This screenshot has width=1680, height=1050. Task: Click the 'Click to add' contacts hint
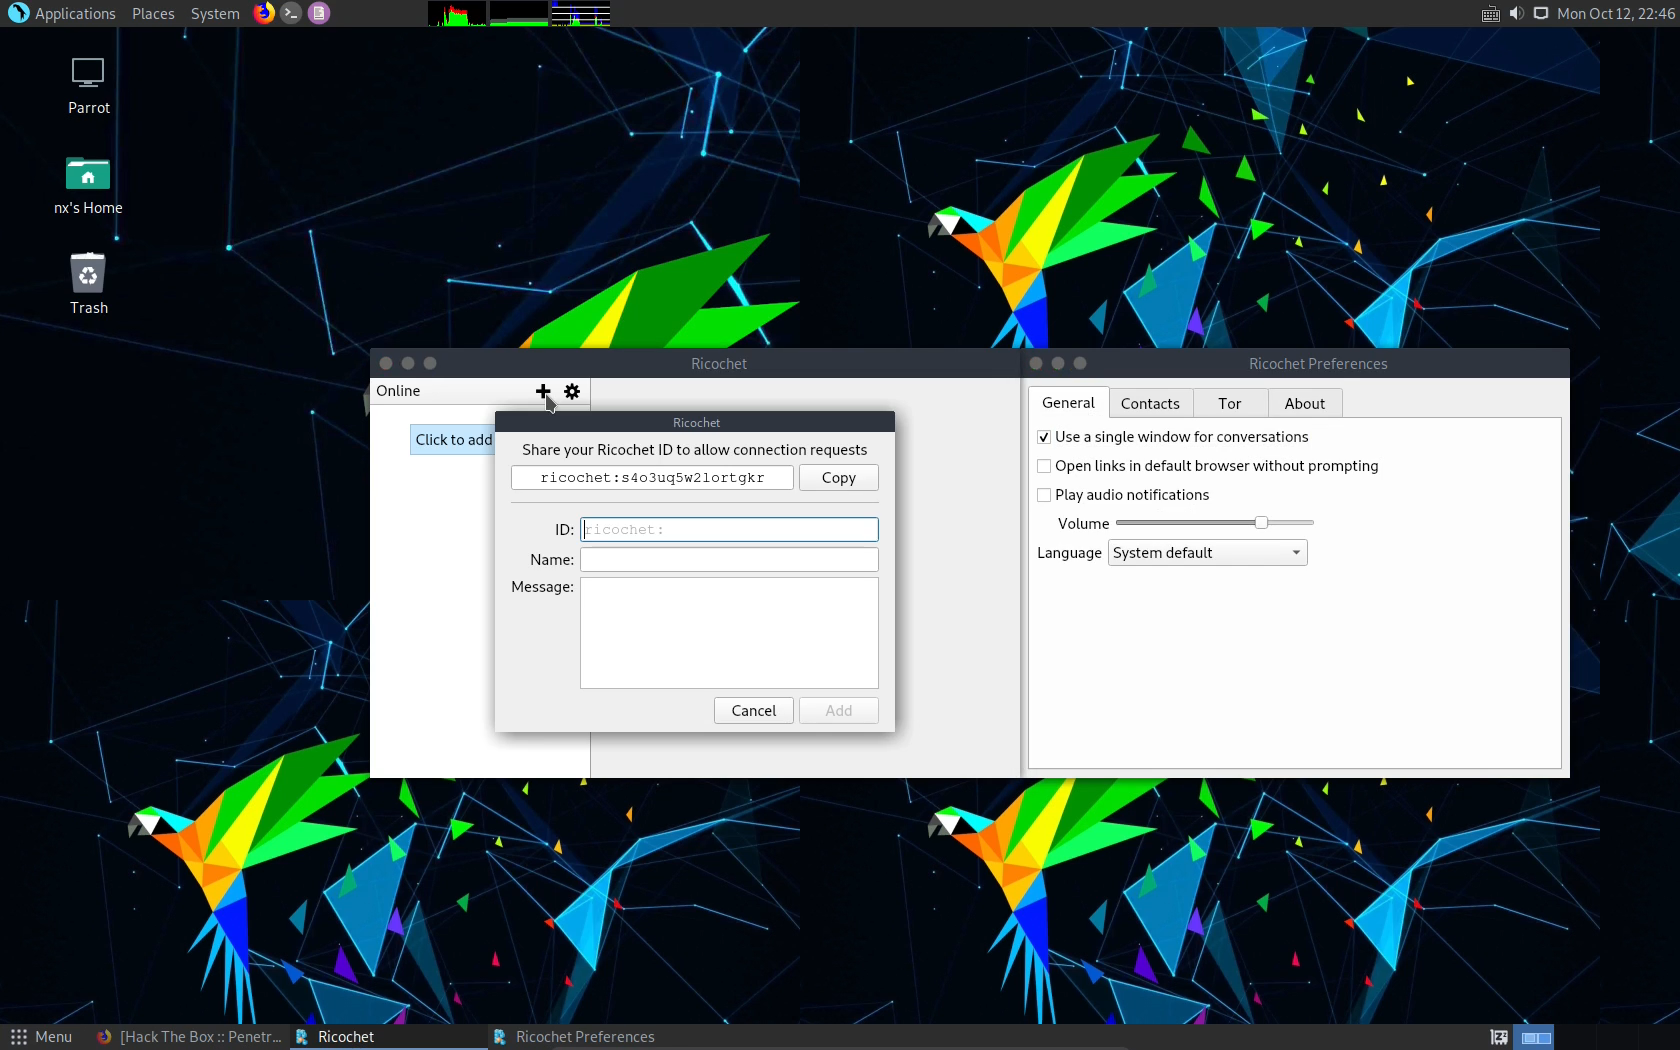[453, 440]
